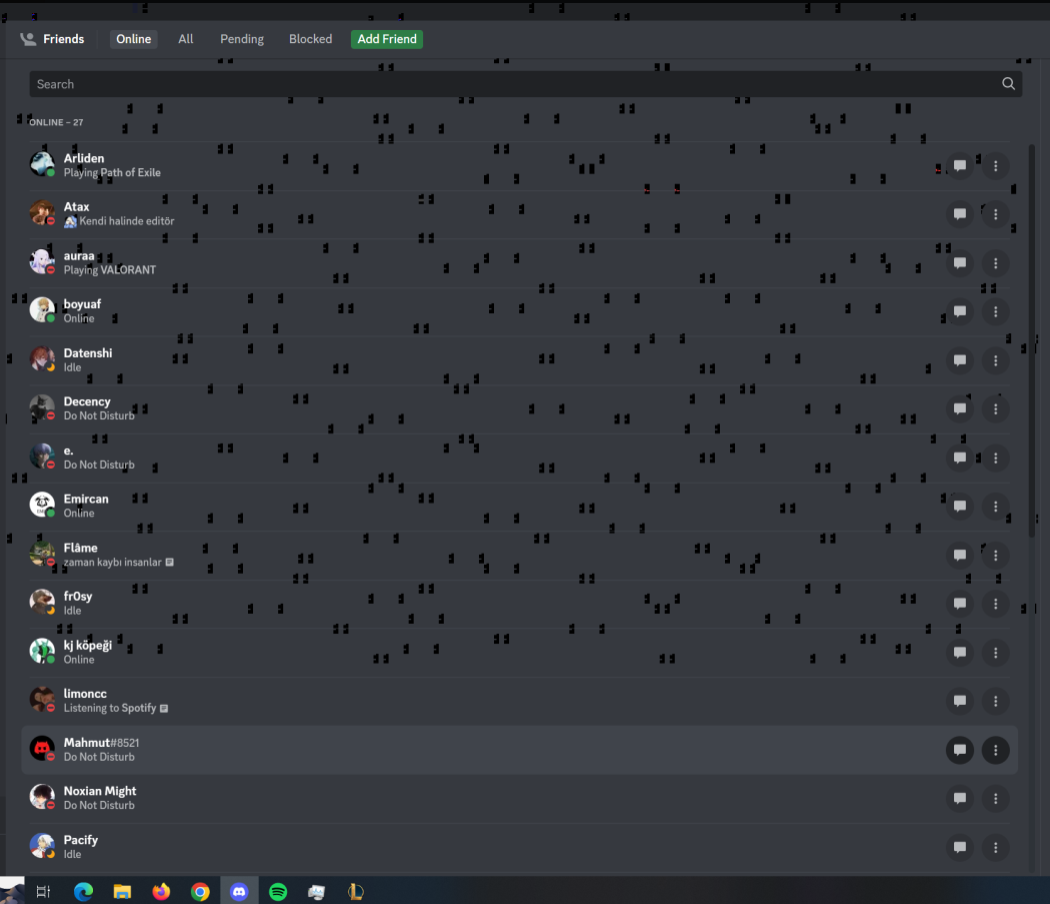Message Mahmut#8521 via chat icon
The image size is (1050, 904).
[960, 750]
